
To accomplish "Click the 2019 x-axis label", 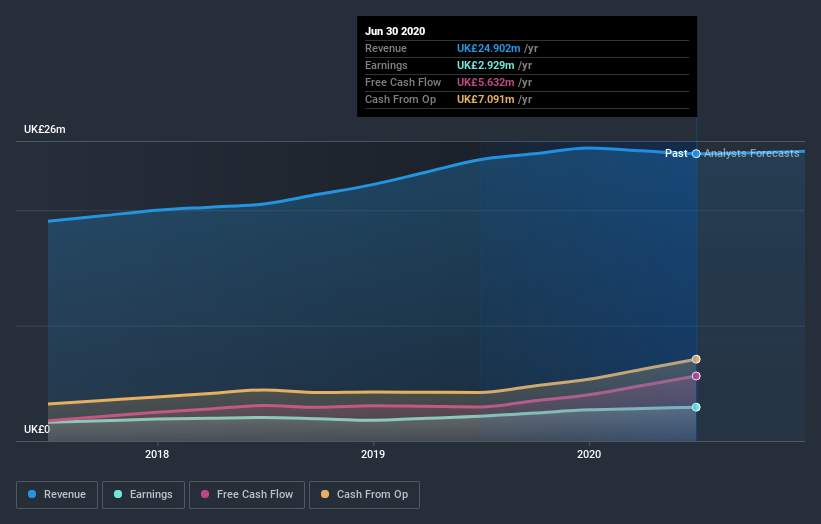I will (x=373, y=454).
